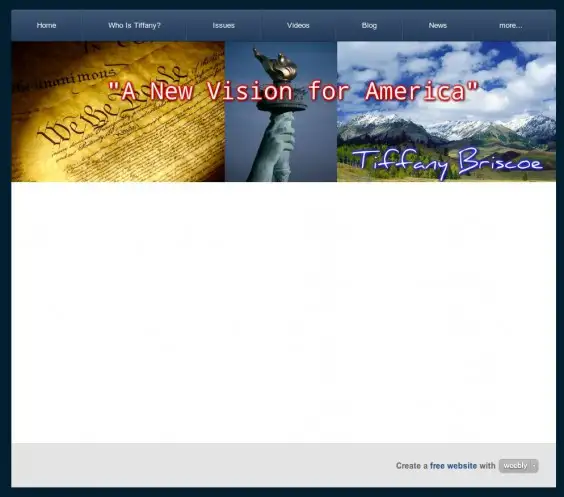Click the Weebly badge button
This screenshot has height=497, width=564.
click(x=518, y=466)
